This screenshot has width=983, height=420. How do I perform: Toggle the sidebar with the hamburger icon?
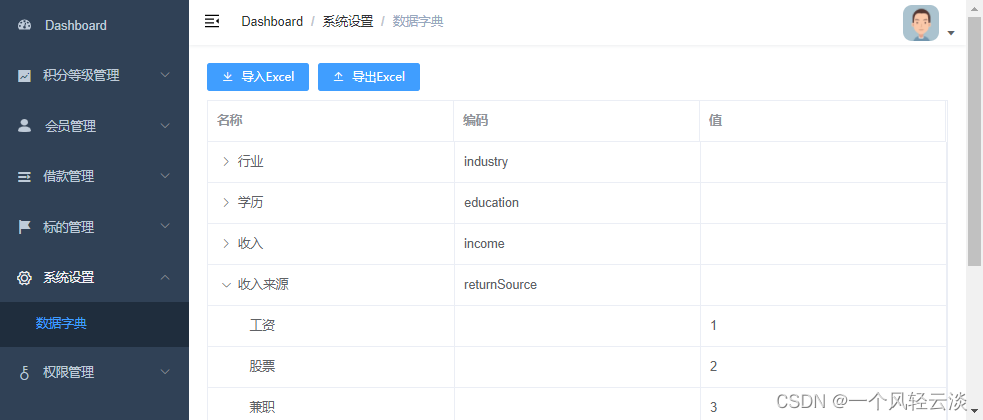click(212, 21)
